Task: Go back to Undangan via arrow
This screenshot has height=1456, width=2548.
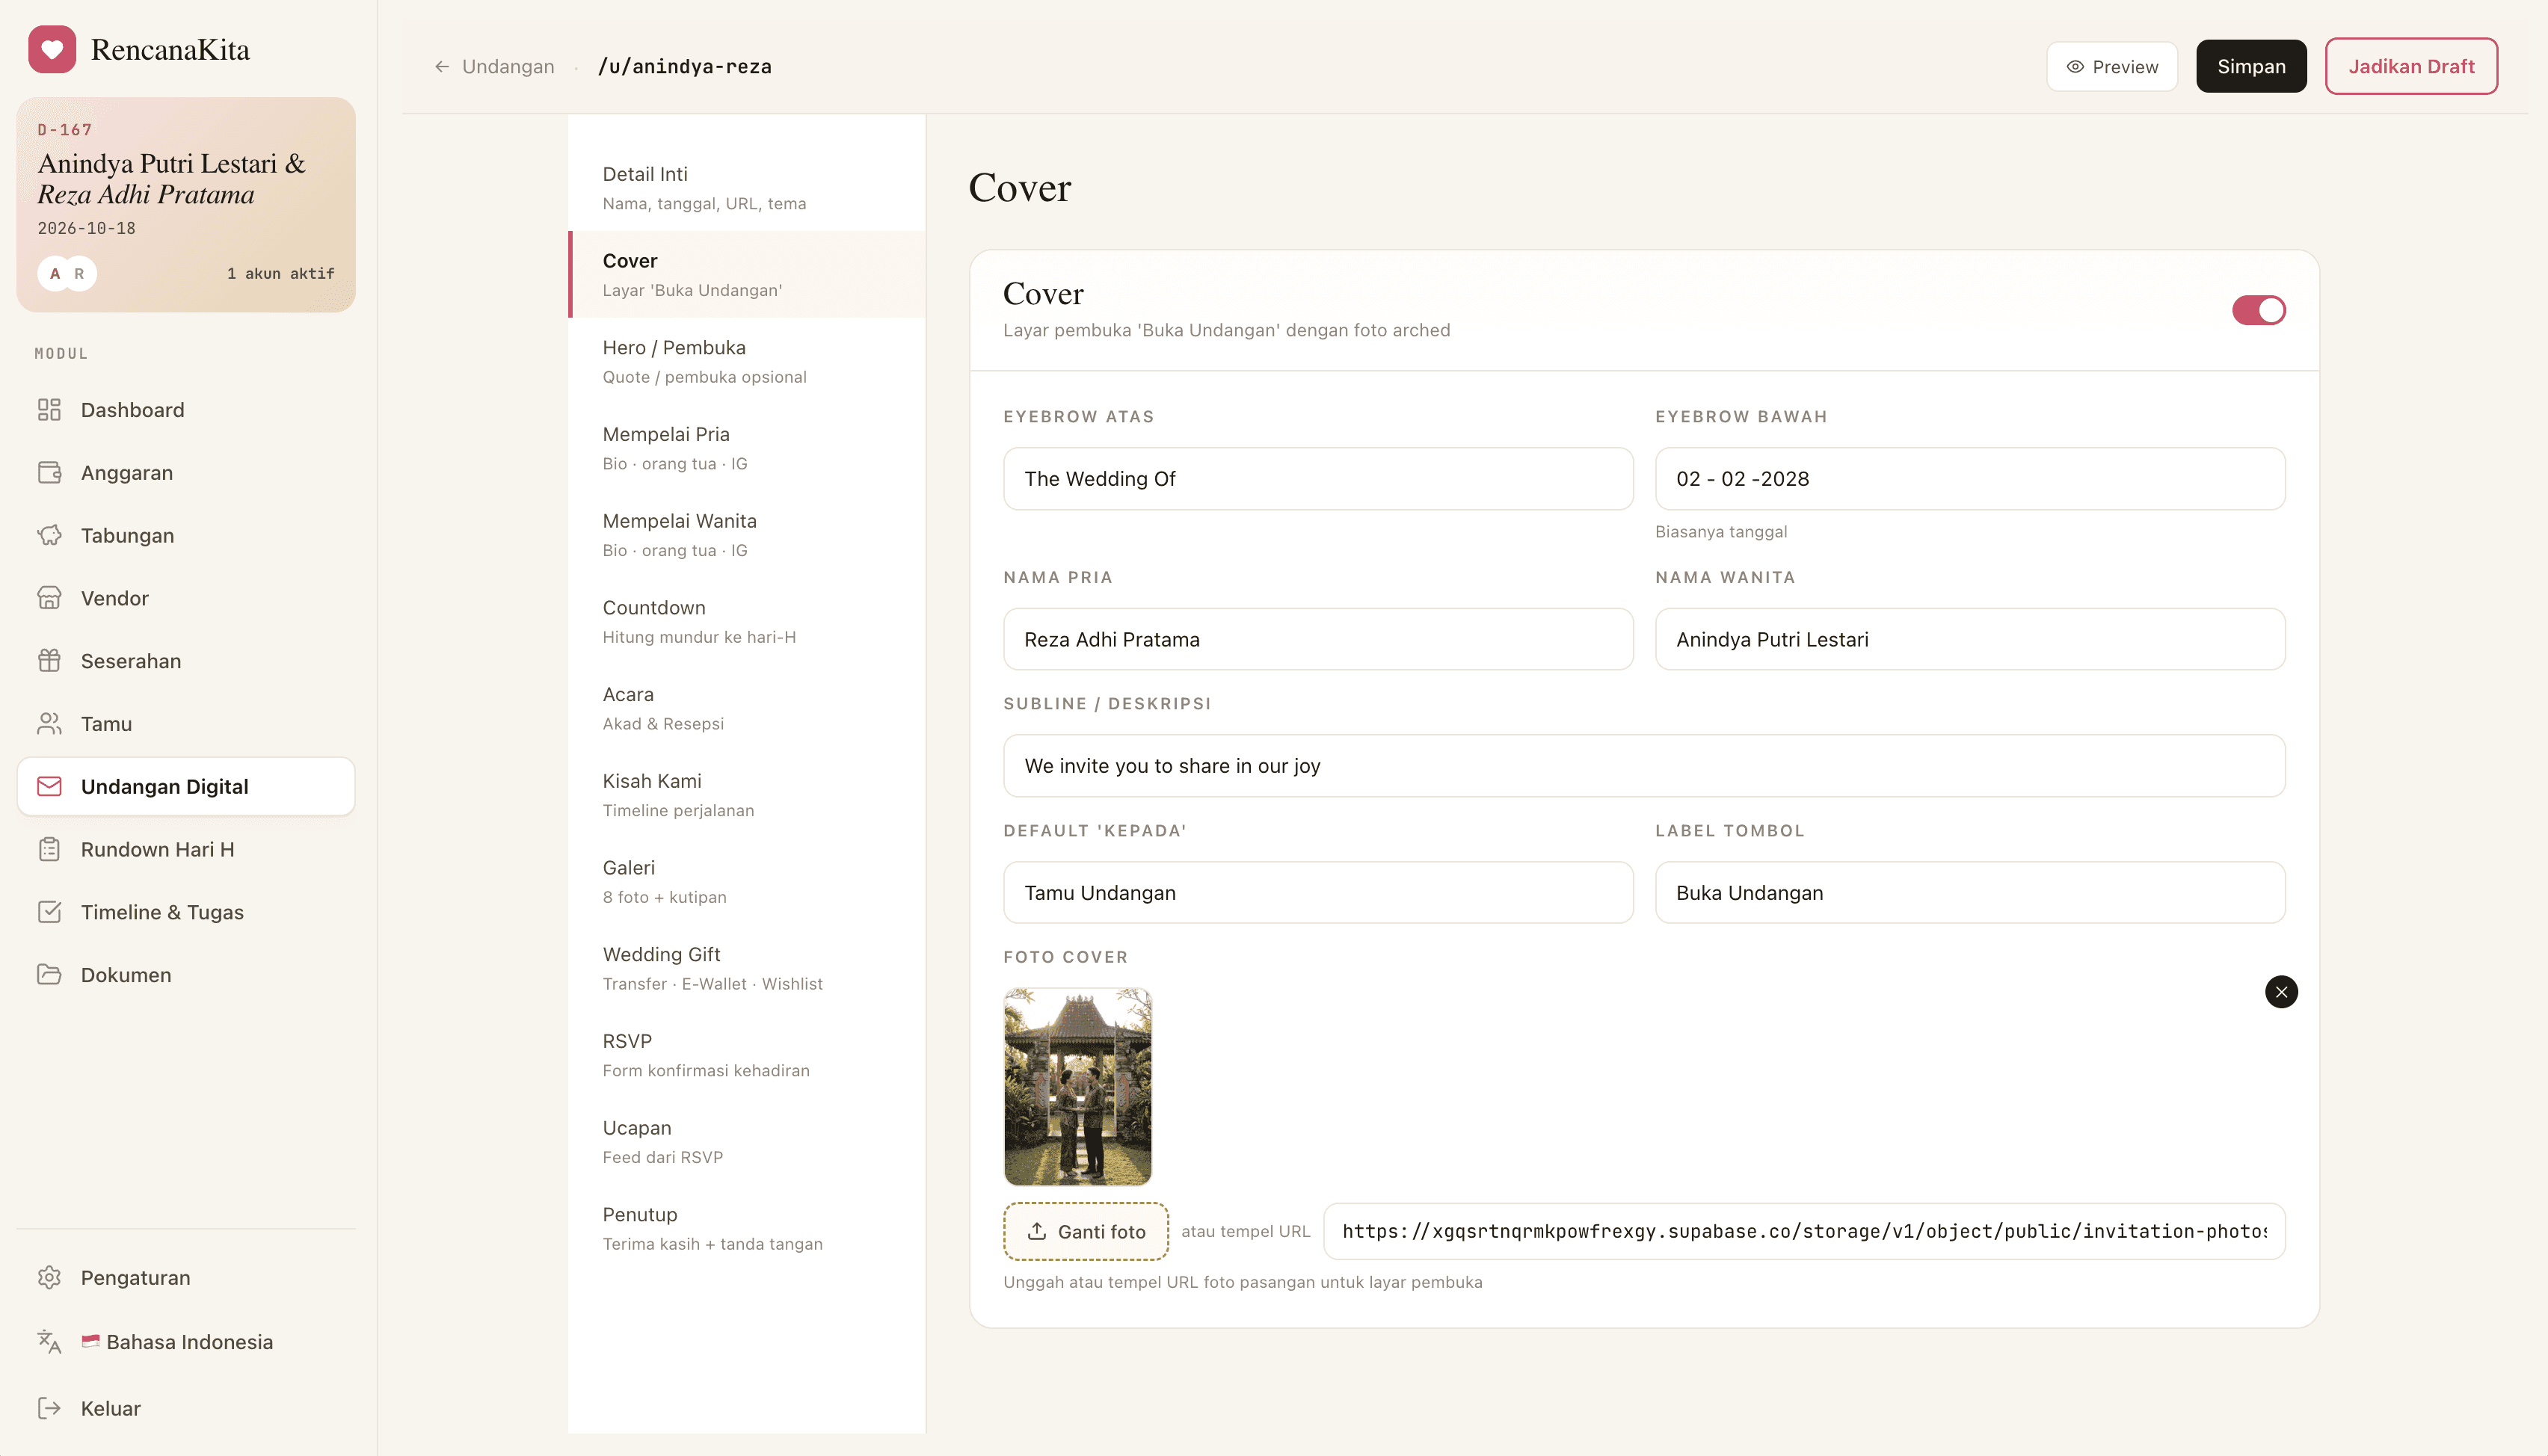Action: coord(441,67)
